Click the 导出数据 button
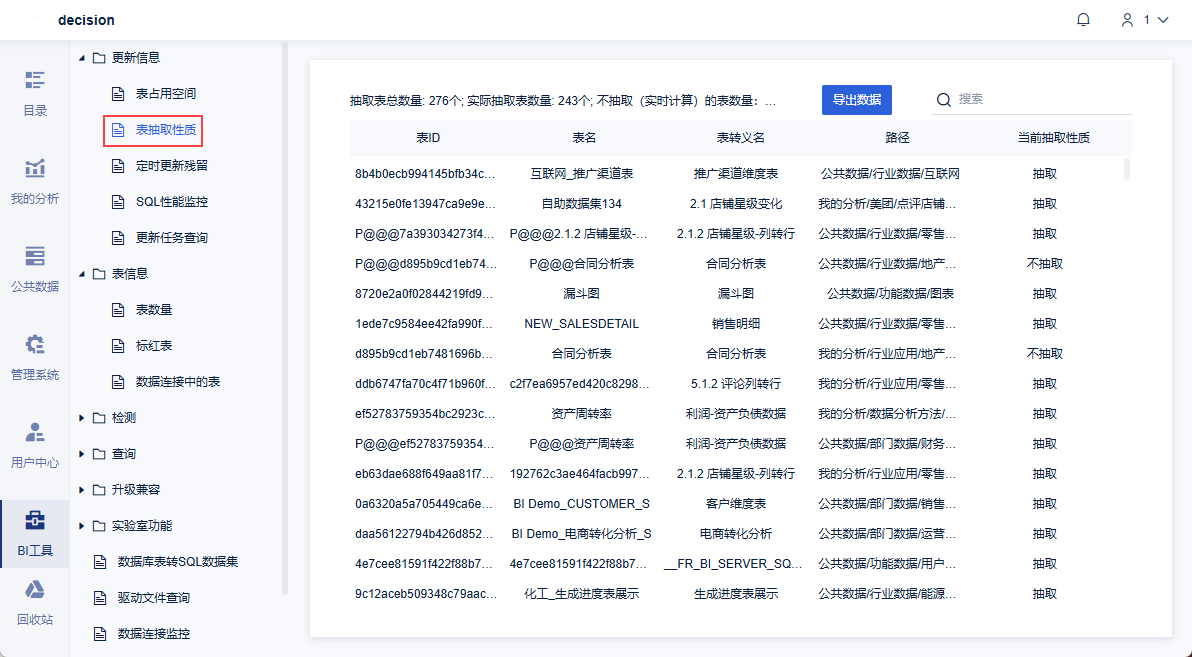Viewport: 1192px width, 657px height. point(857,100)
